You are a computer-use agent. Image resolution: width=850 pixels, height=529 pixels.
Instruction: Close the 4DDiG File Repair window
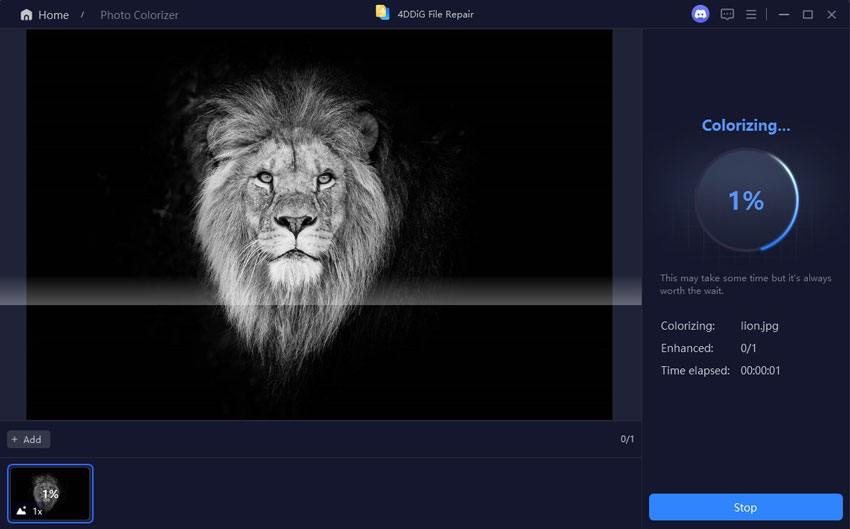[831, 14]
